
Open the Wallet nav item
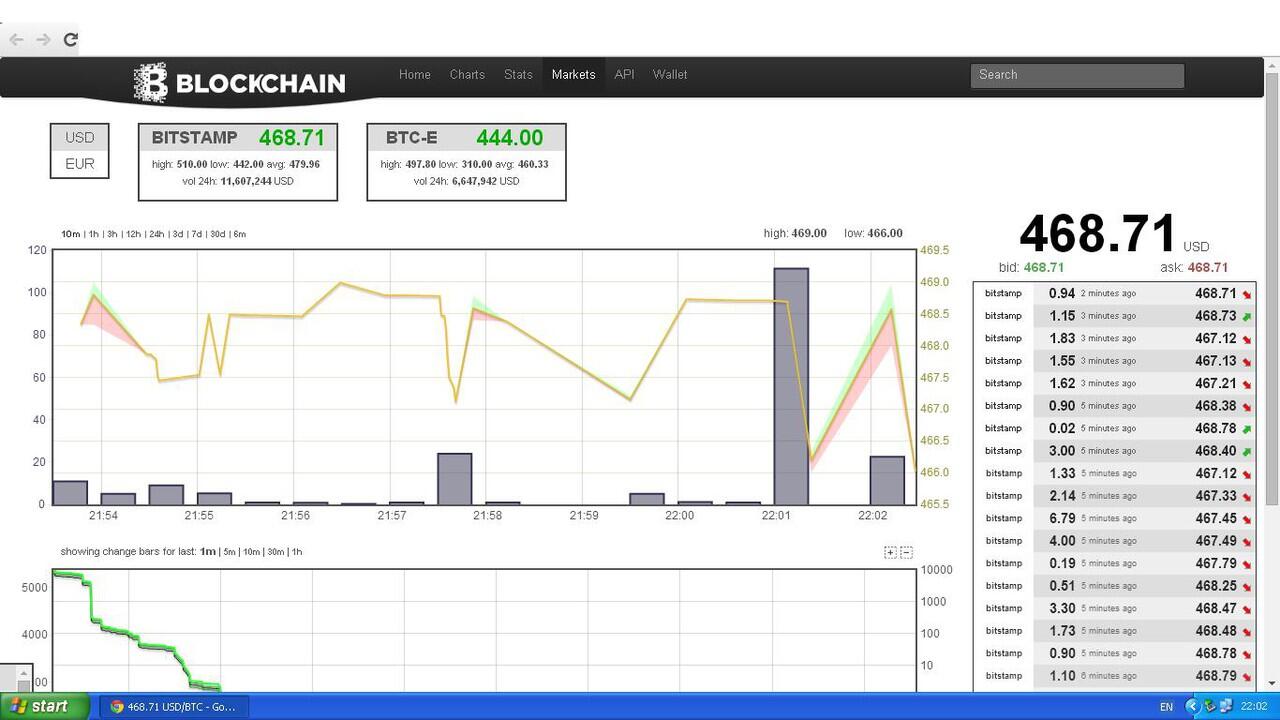pos(670,75)
